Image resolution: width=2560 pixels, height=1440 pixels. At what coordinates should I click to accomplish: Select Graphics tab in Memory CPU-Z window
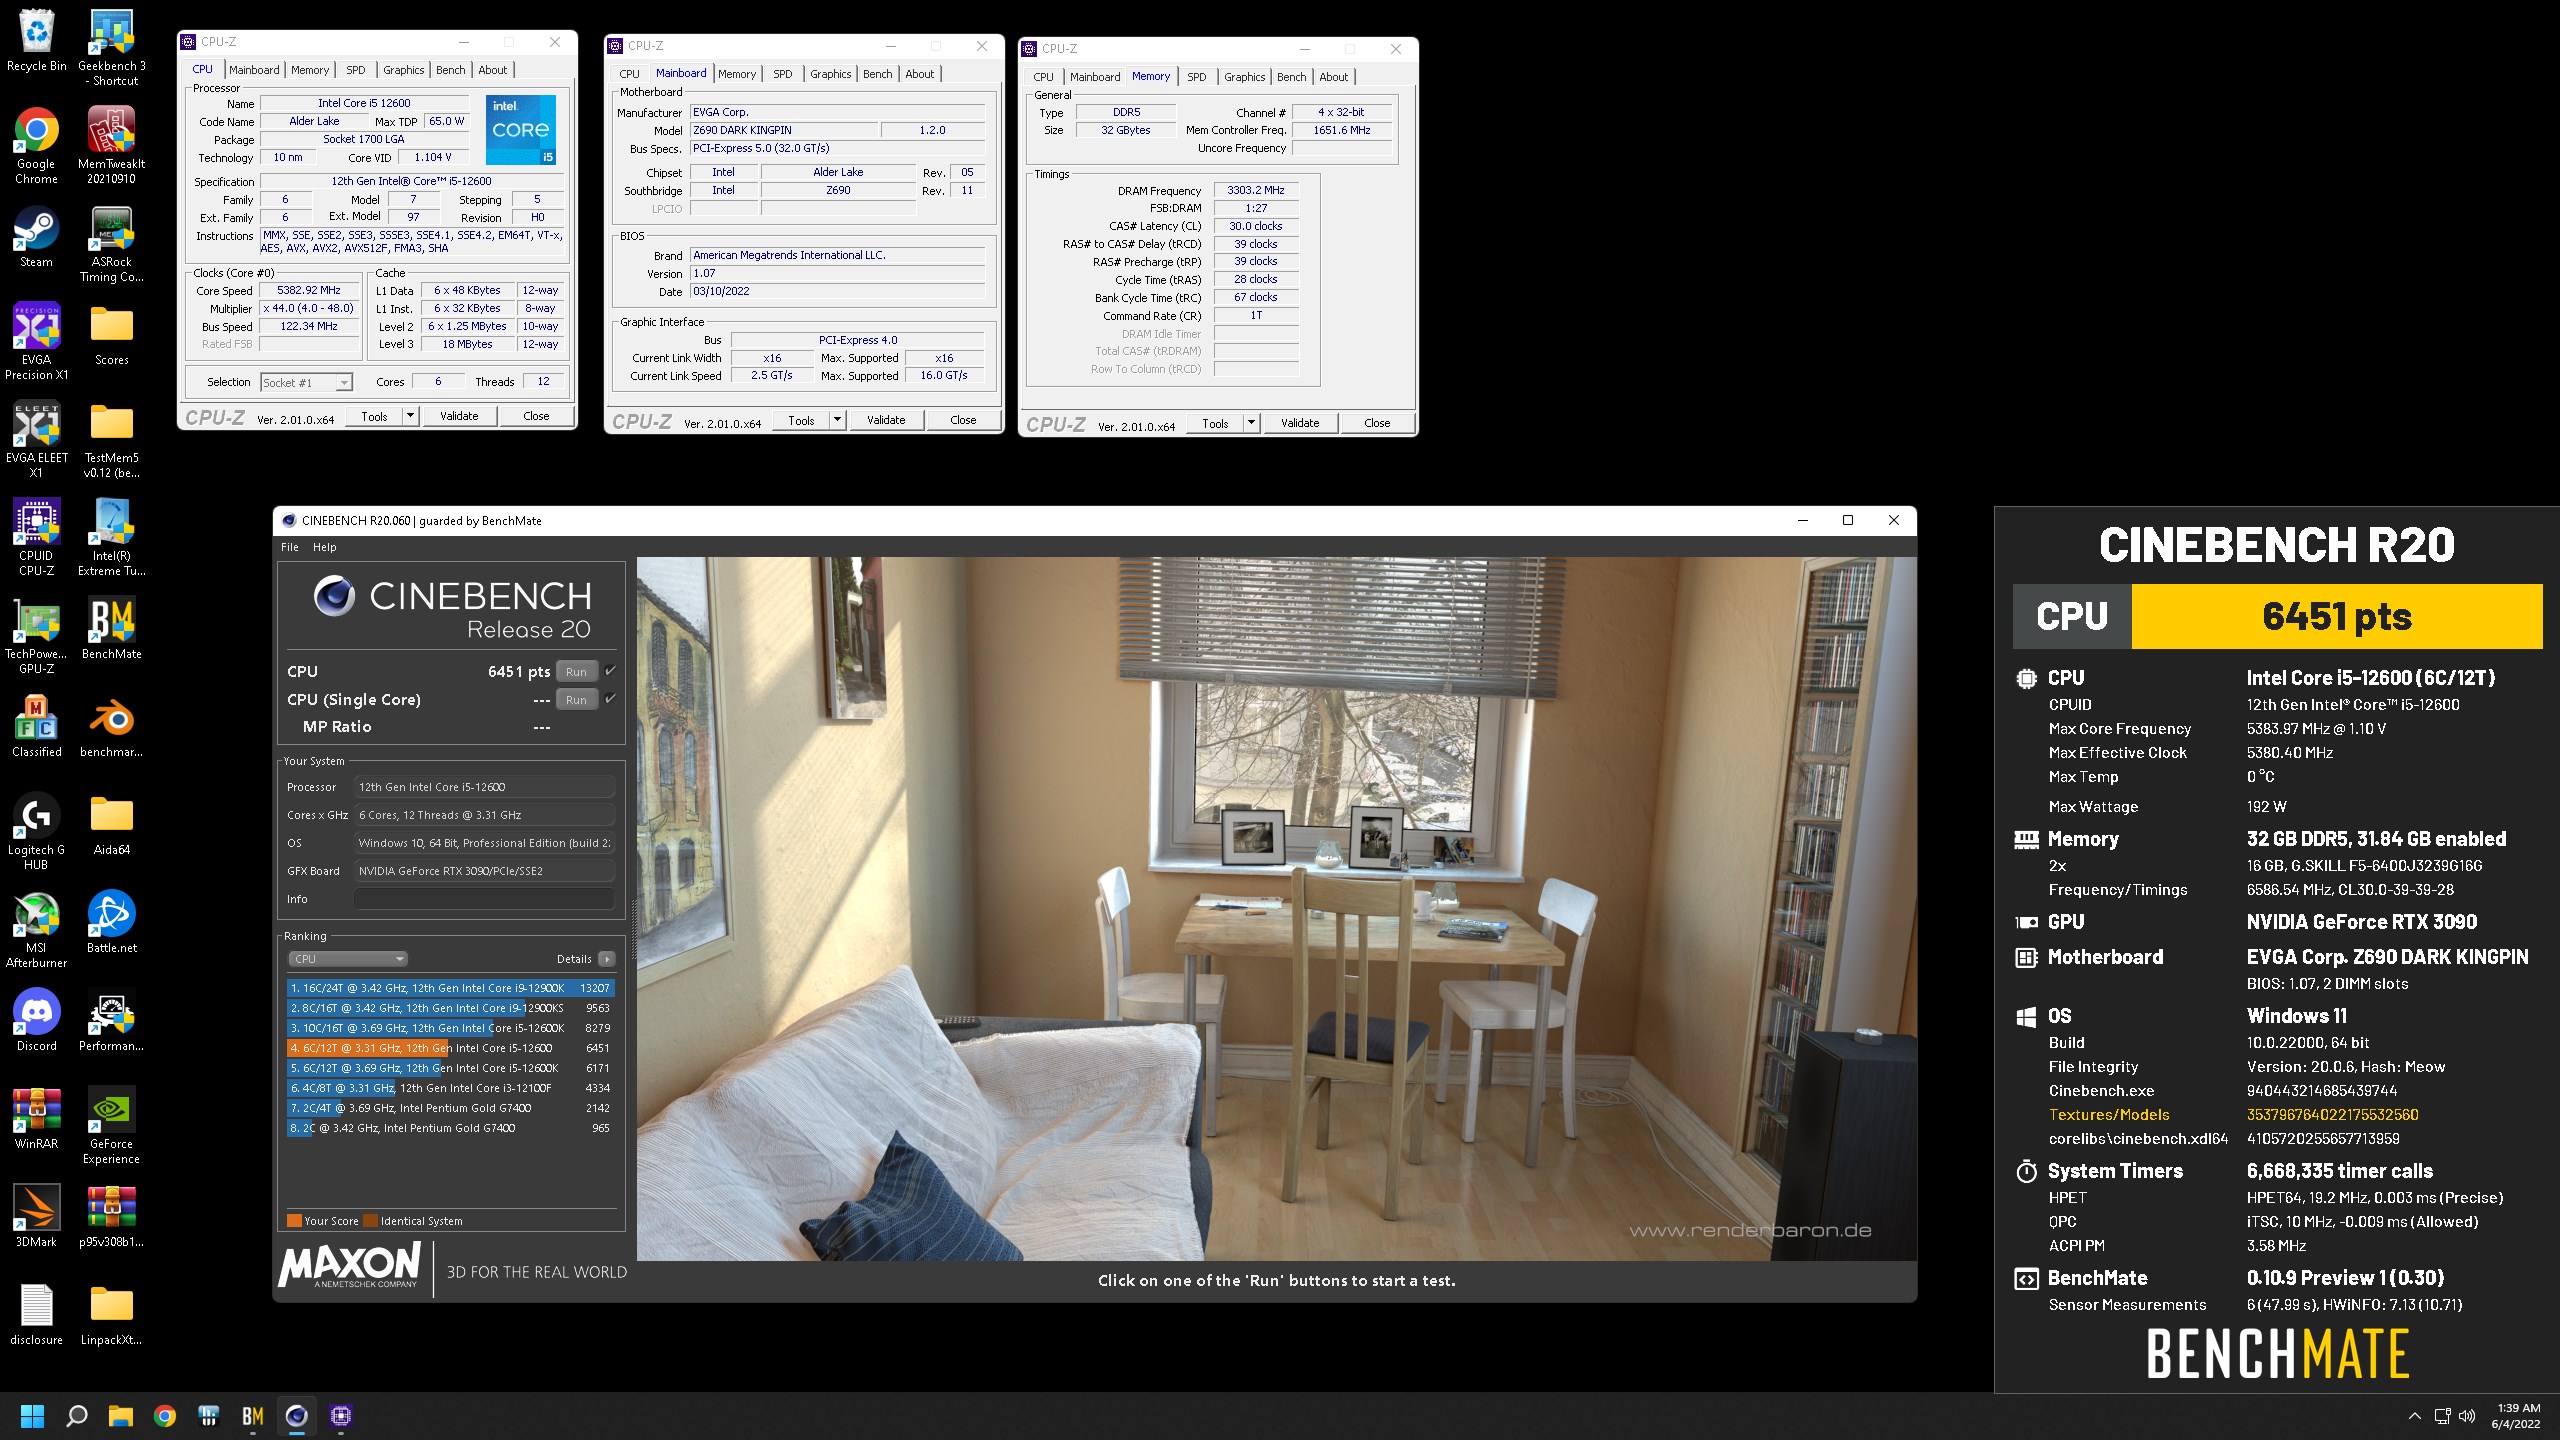coord(1245,76)
